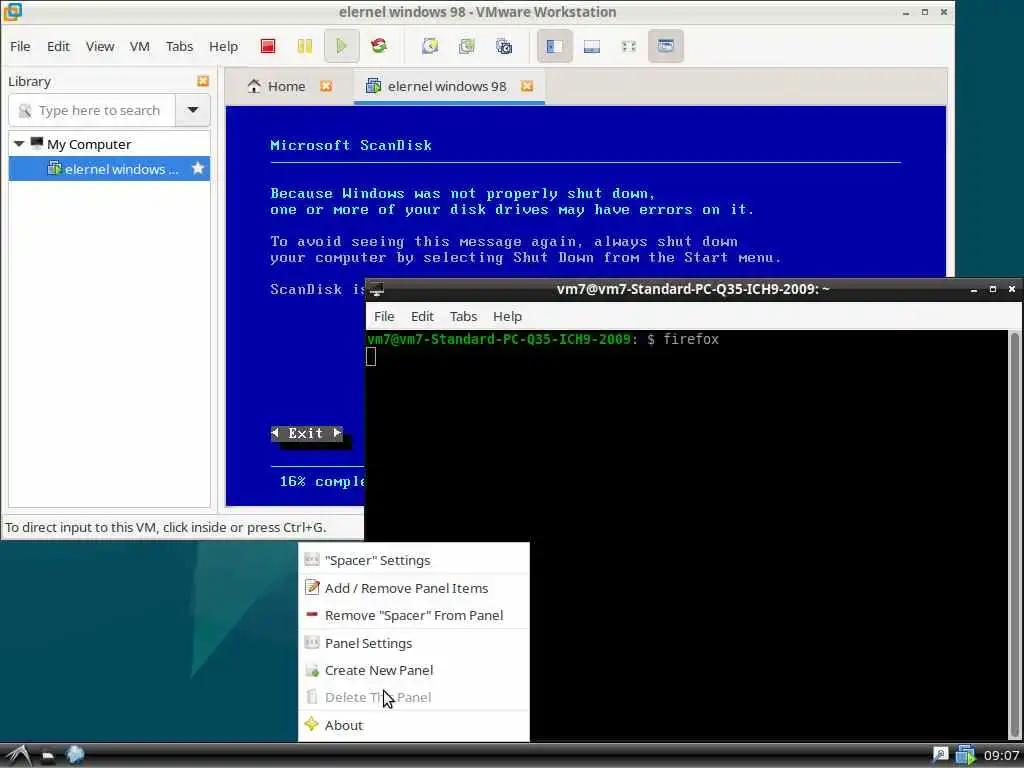Close the elernel windows 98 tab X icon
1024x768 pixels.
click(526, 86)
